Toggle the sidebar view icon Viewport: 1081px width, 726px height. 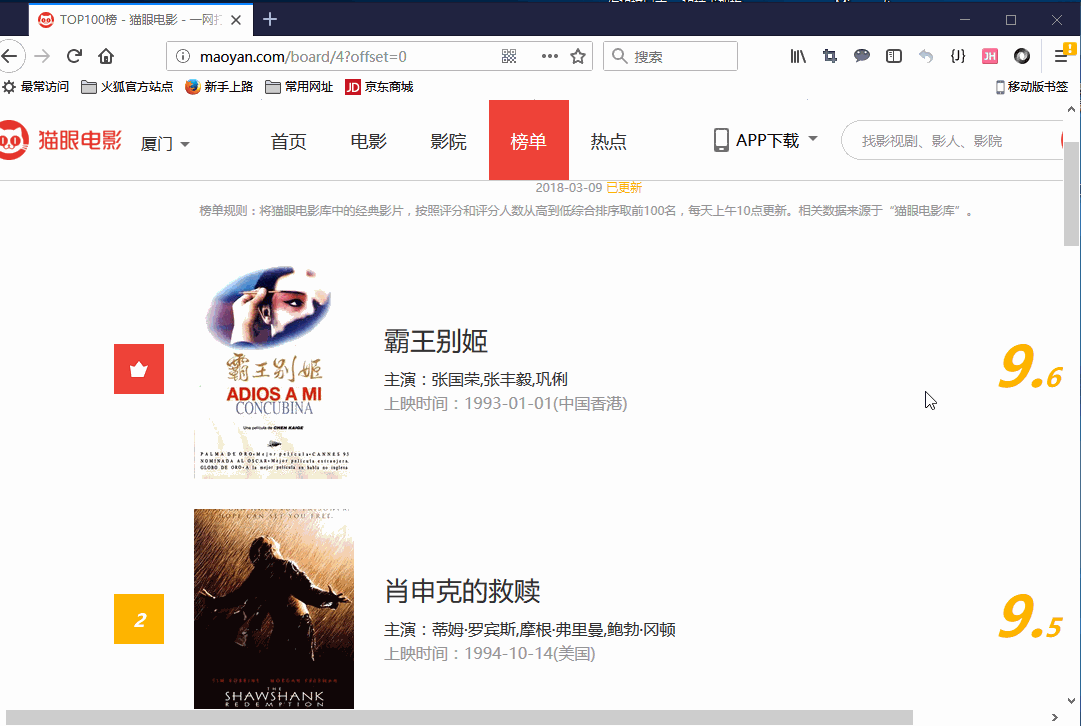tap(893, 57)
